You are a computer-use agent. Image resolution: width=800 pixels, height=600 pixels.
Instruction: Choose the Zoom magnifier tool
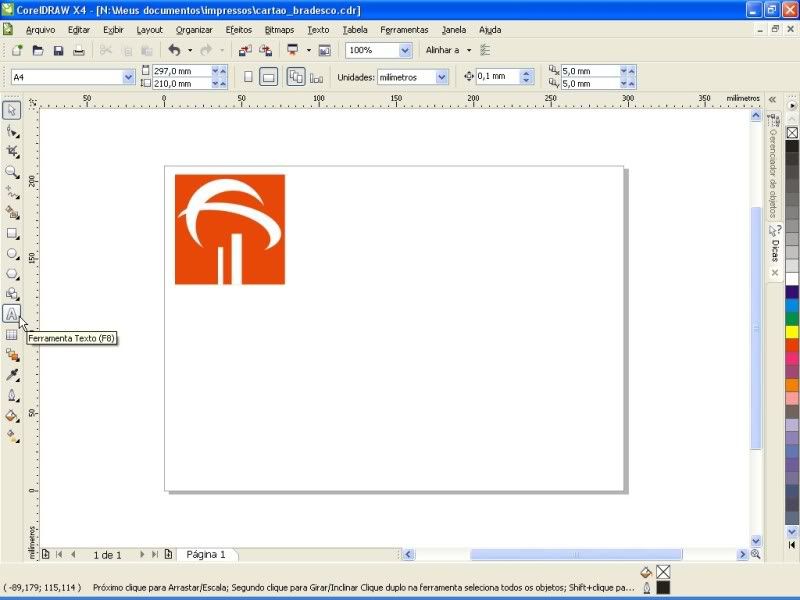[x=12, y=171]
